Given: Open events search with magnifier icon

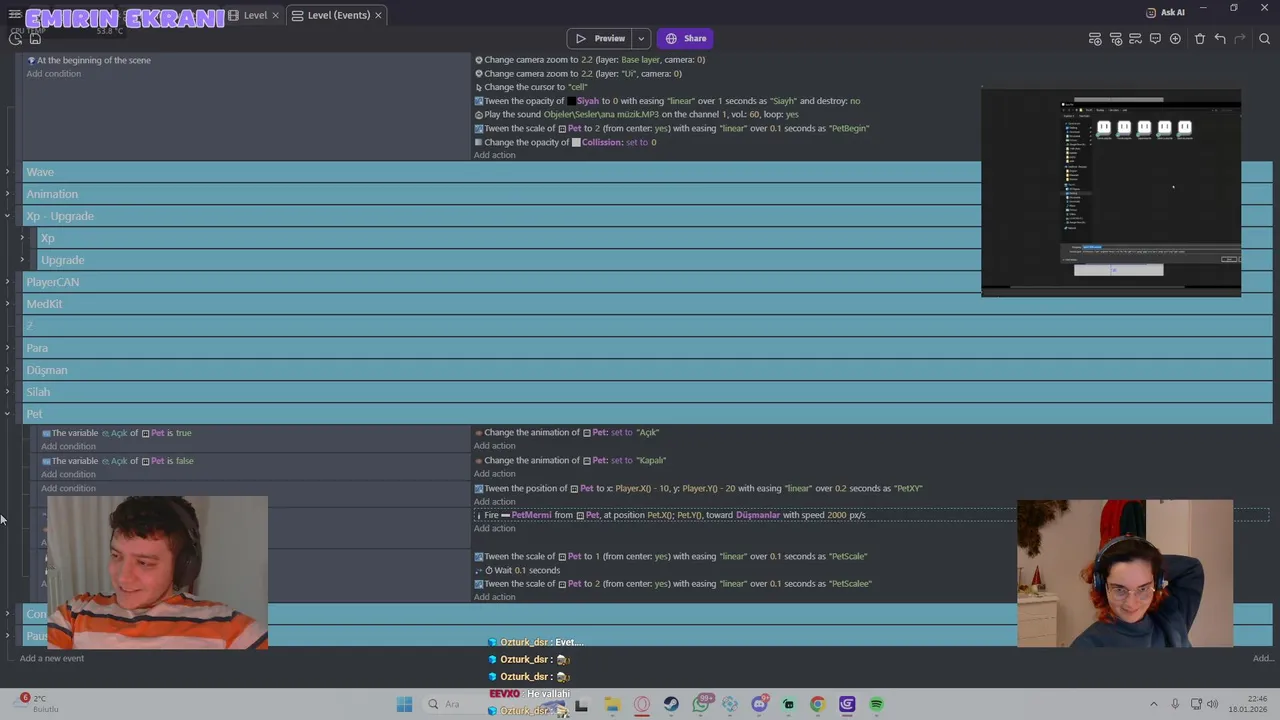Looking at the screenshot, I should (1264, 39).
